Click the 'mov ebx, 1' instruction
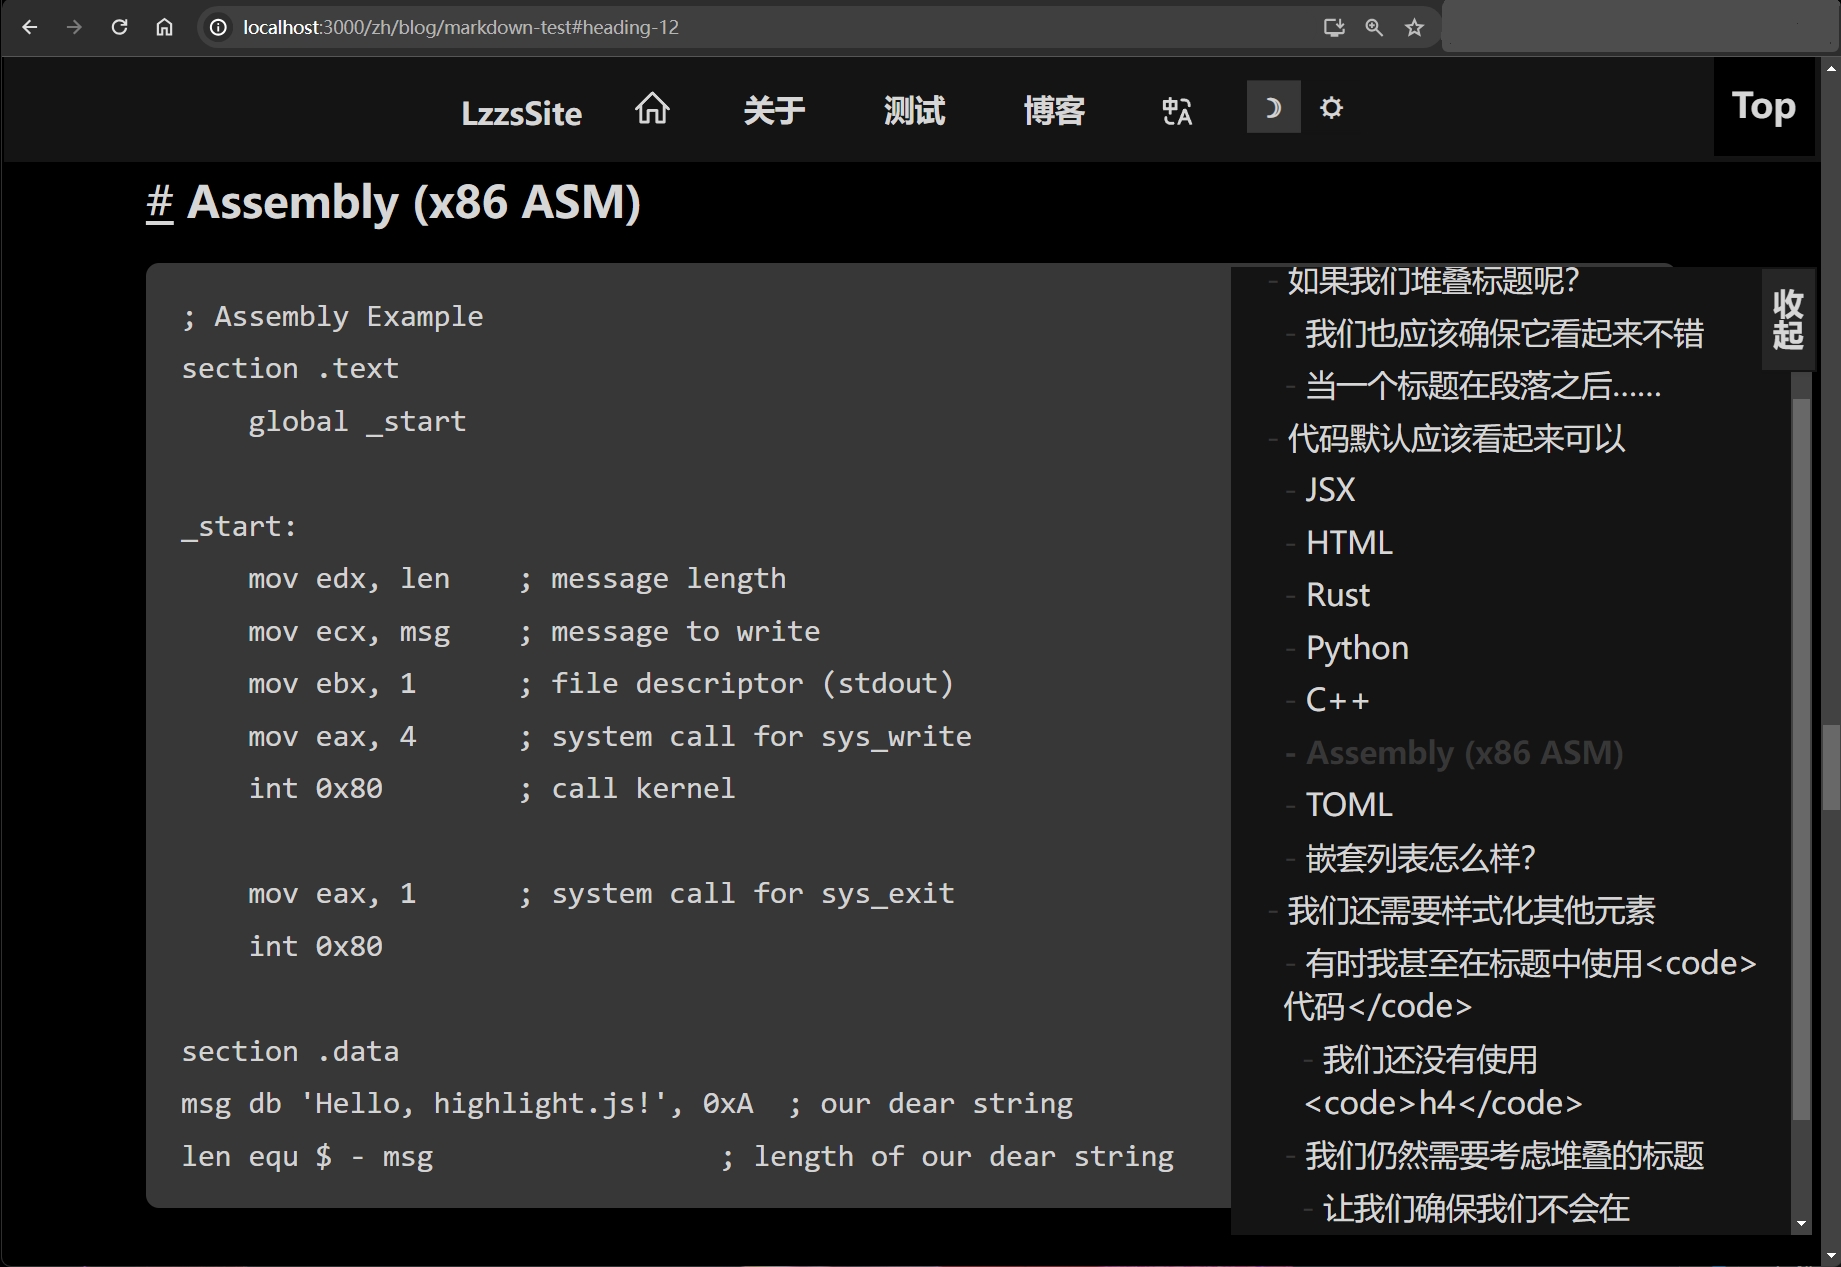1841x1267 pixels. point(332,684)
